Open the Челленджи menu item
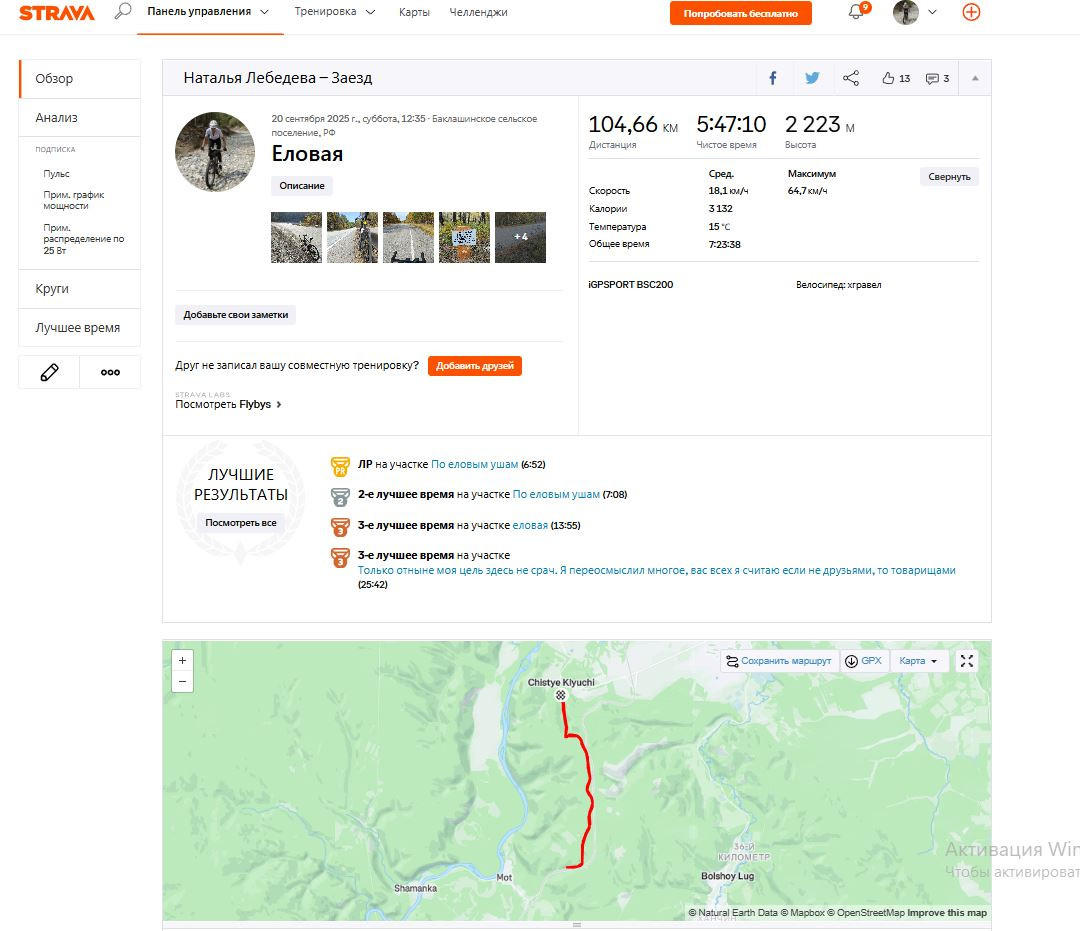The width and height of the screenshot is (1080, 931). (x=478, y=12)
